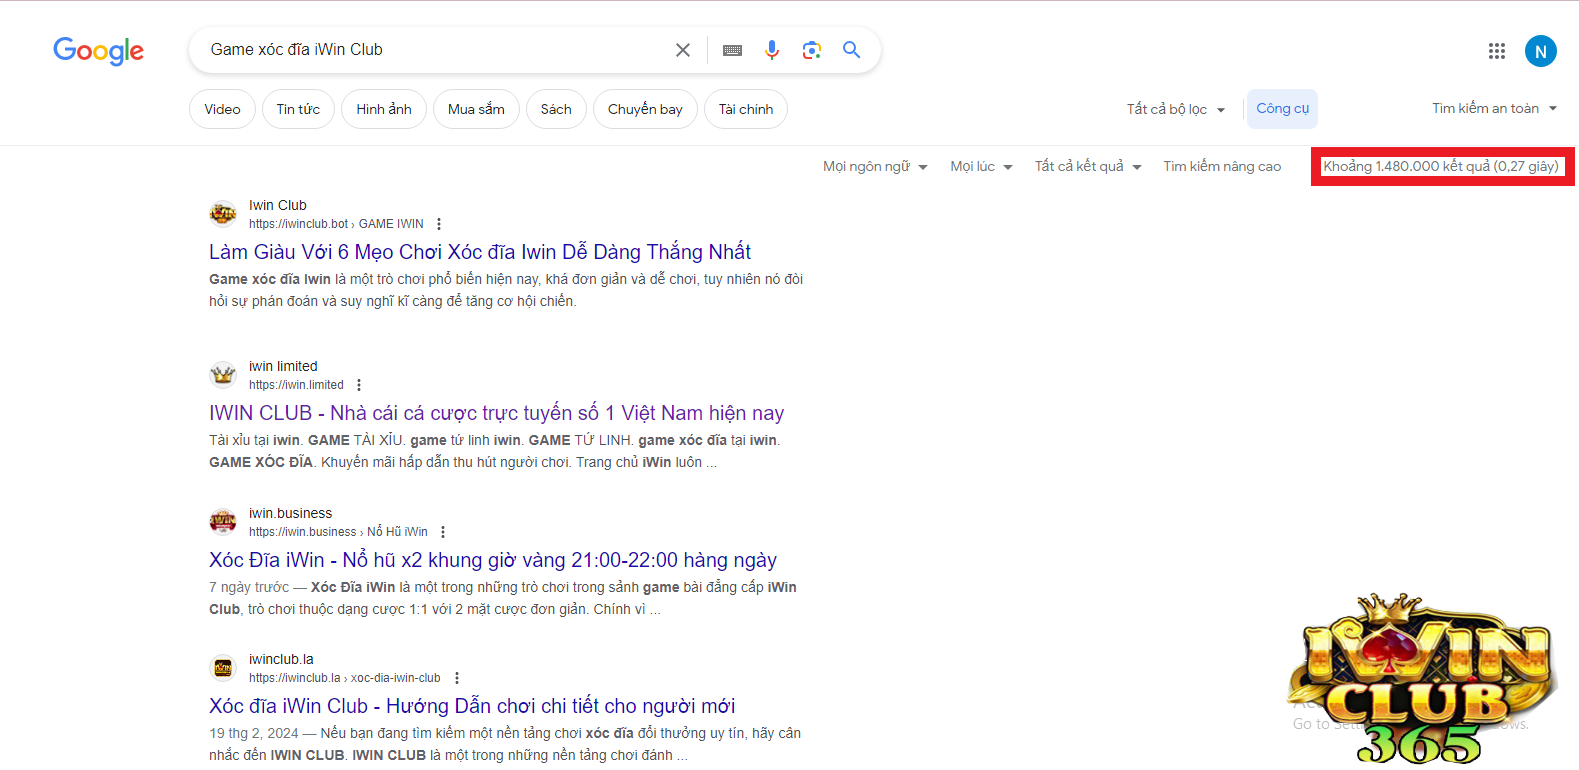The width and height of the screenshot is (1579, 770).
Task: Click the iwin.business site favicon
Action: [223, 522]
